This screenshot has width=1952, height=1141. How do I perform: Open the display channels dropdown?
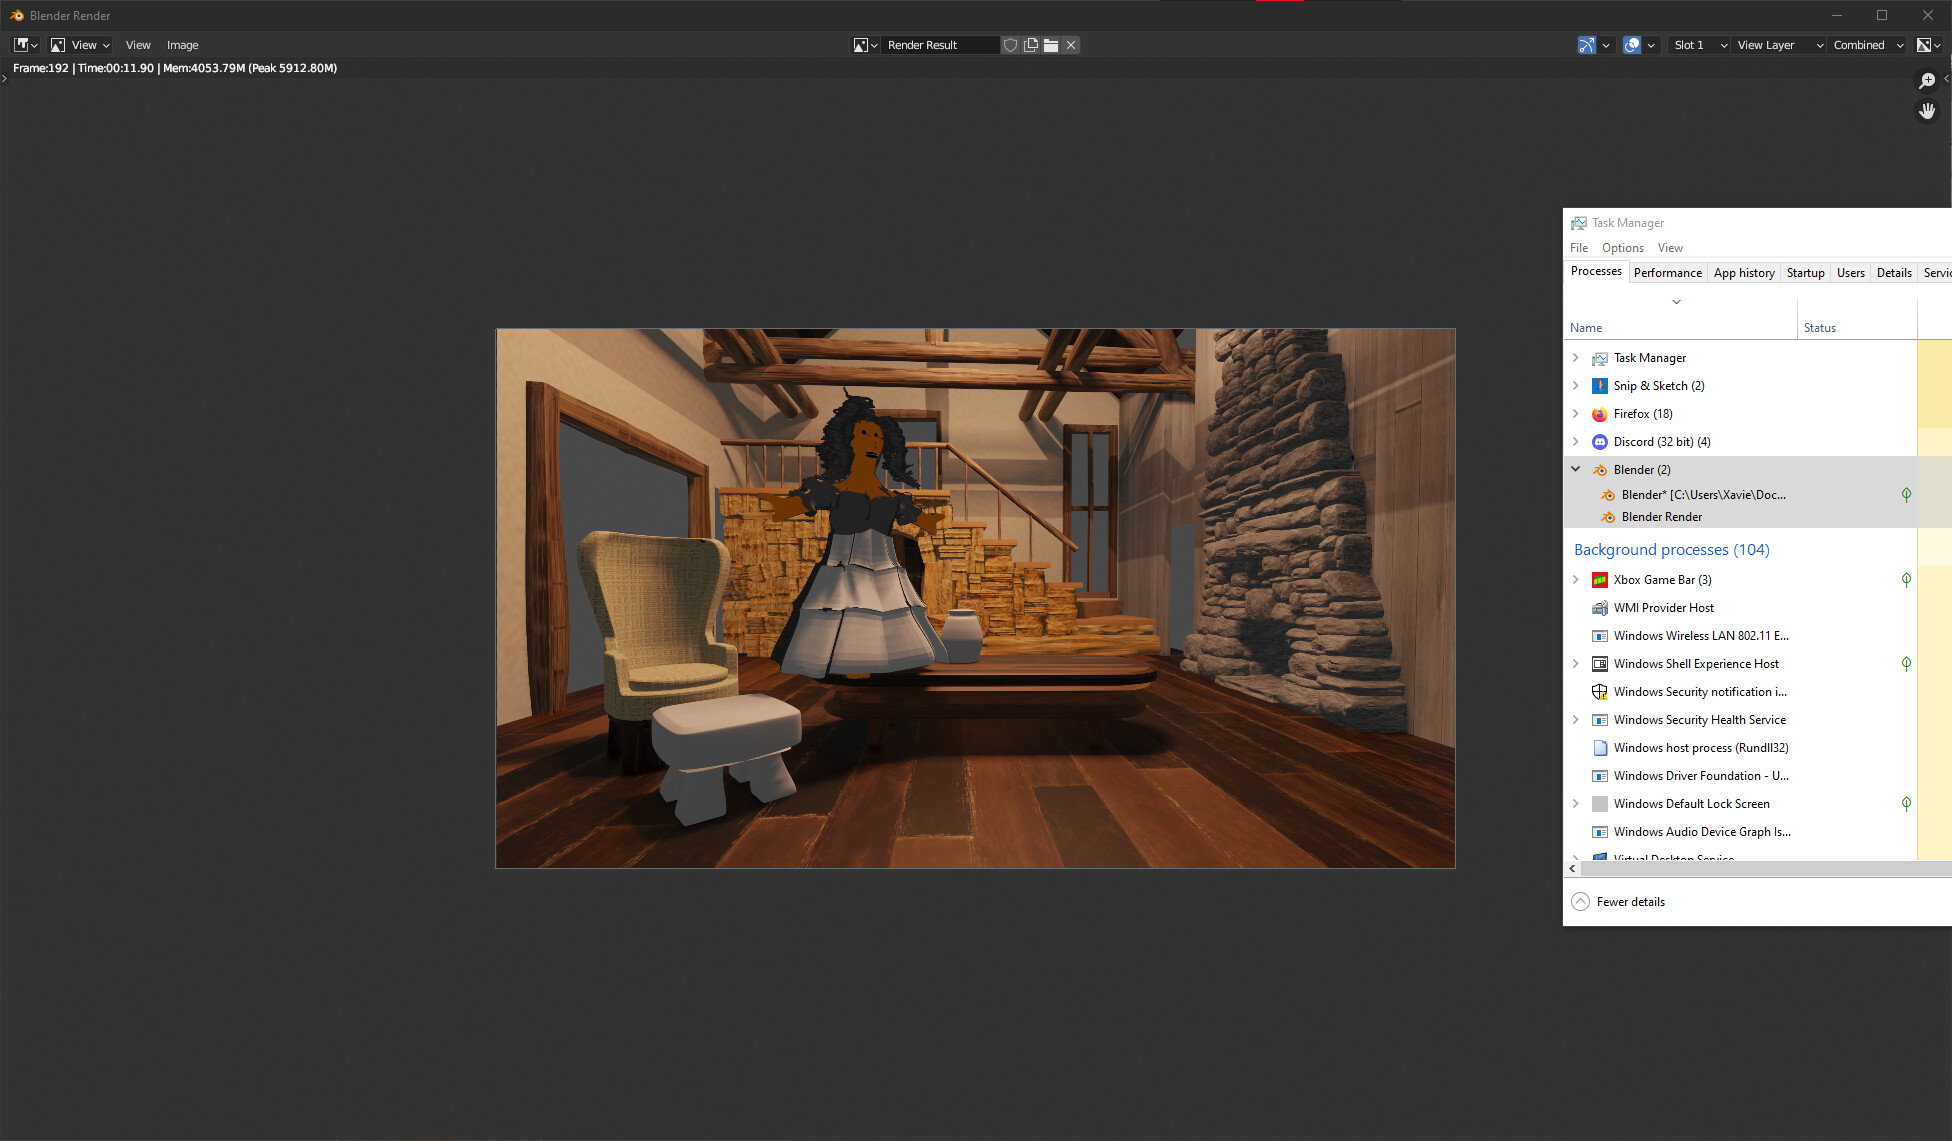1929,45
